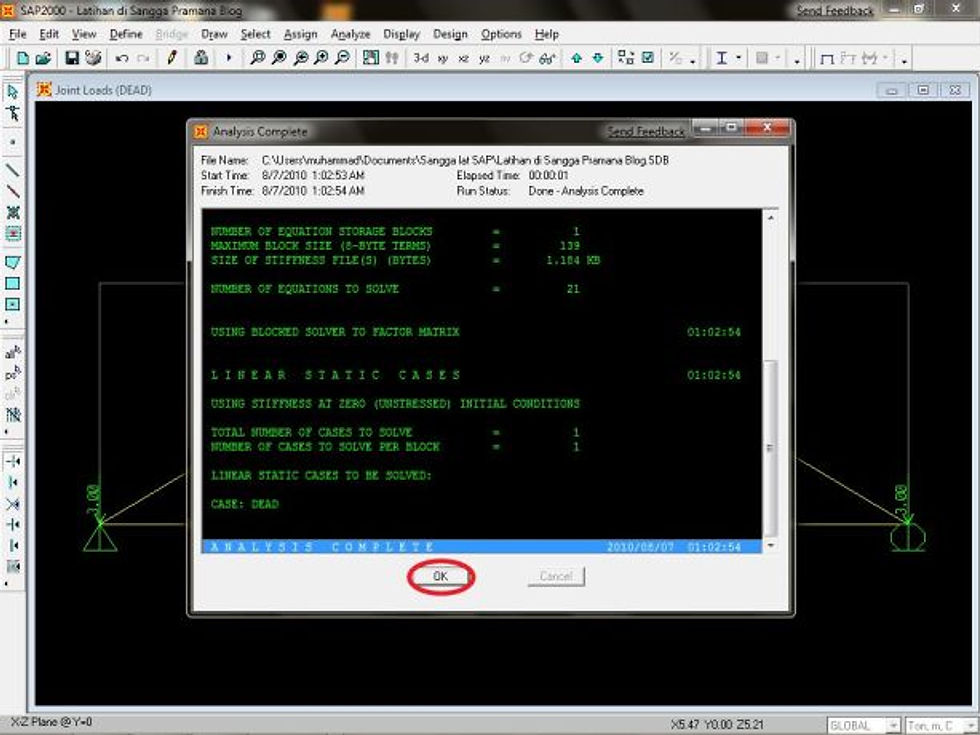Toggle the lock/unlock model icon
The height and width of the screenshot is (735, 980).
(201, 58)
